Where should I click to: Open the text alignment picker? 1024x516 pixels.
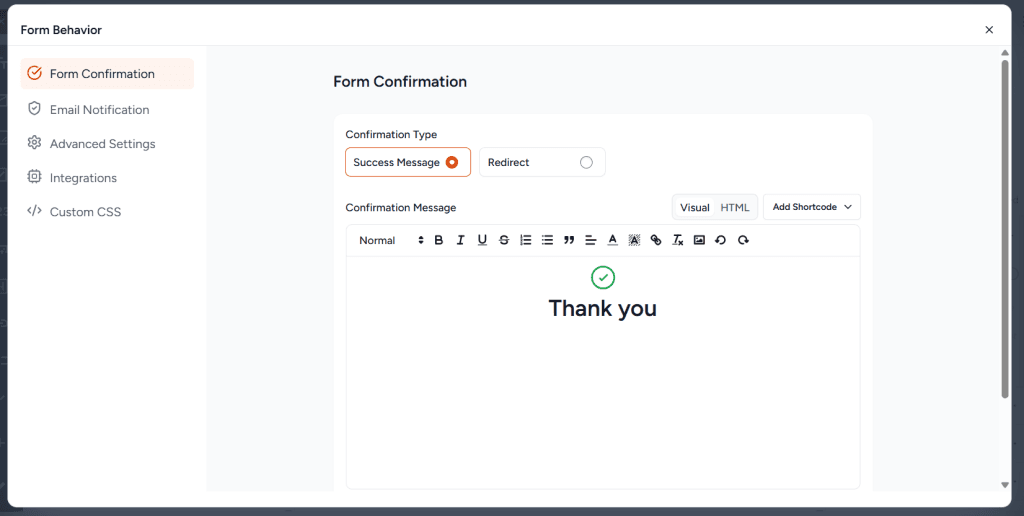[x=591, y=240]
